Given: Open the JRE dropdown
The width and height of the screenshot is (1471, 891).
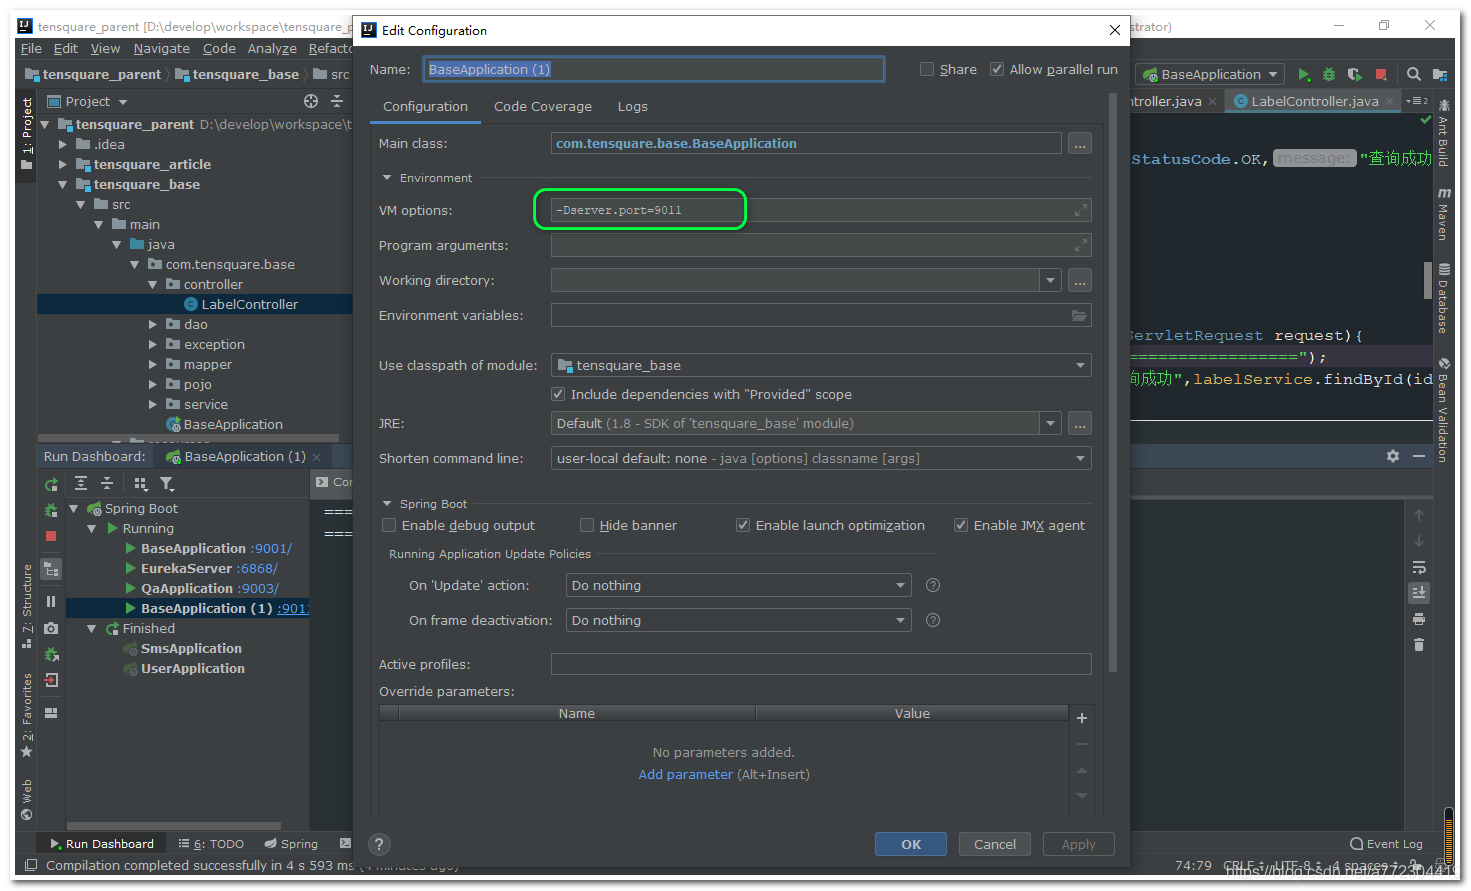Looking at the screenshot, I should (1050, 423).
